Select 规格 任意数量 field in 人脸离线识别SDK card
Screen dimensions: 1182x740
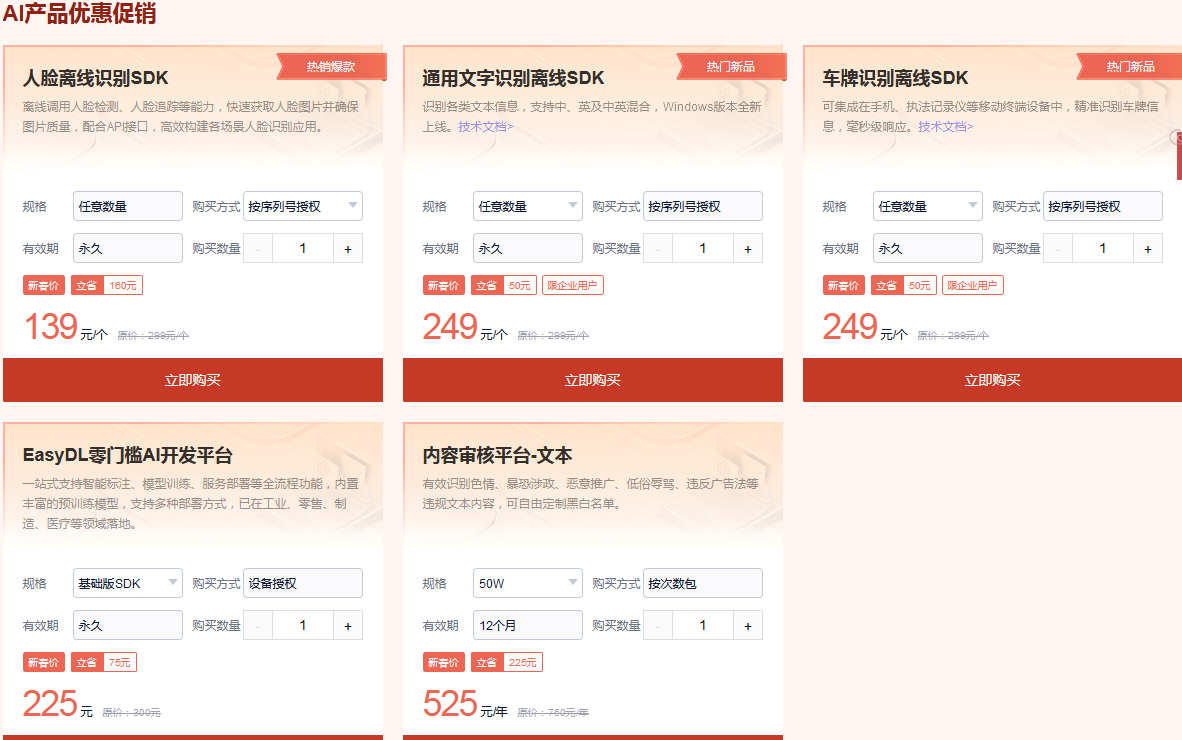(128, 206)
